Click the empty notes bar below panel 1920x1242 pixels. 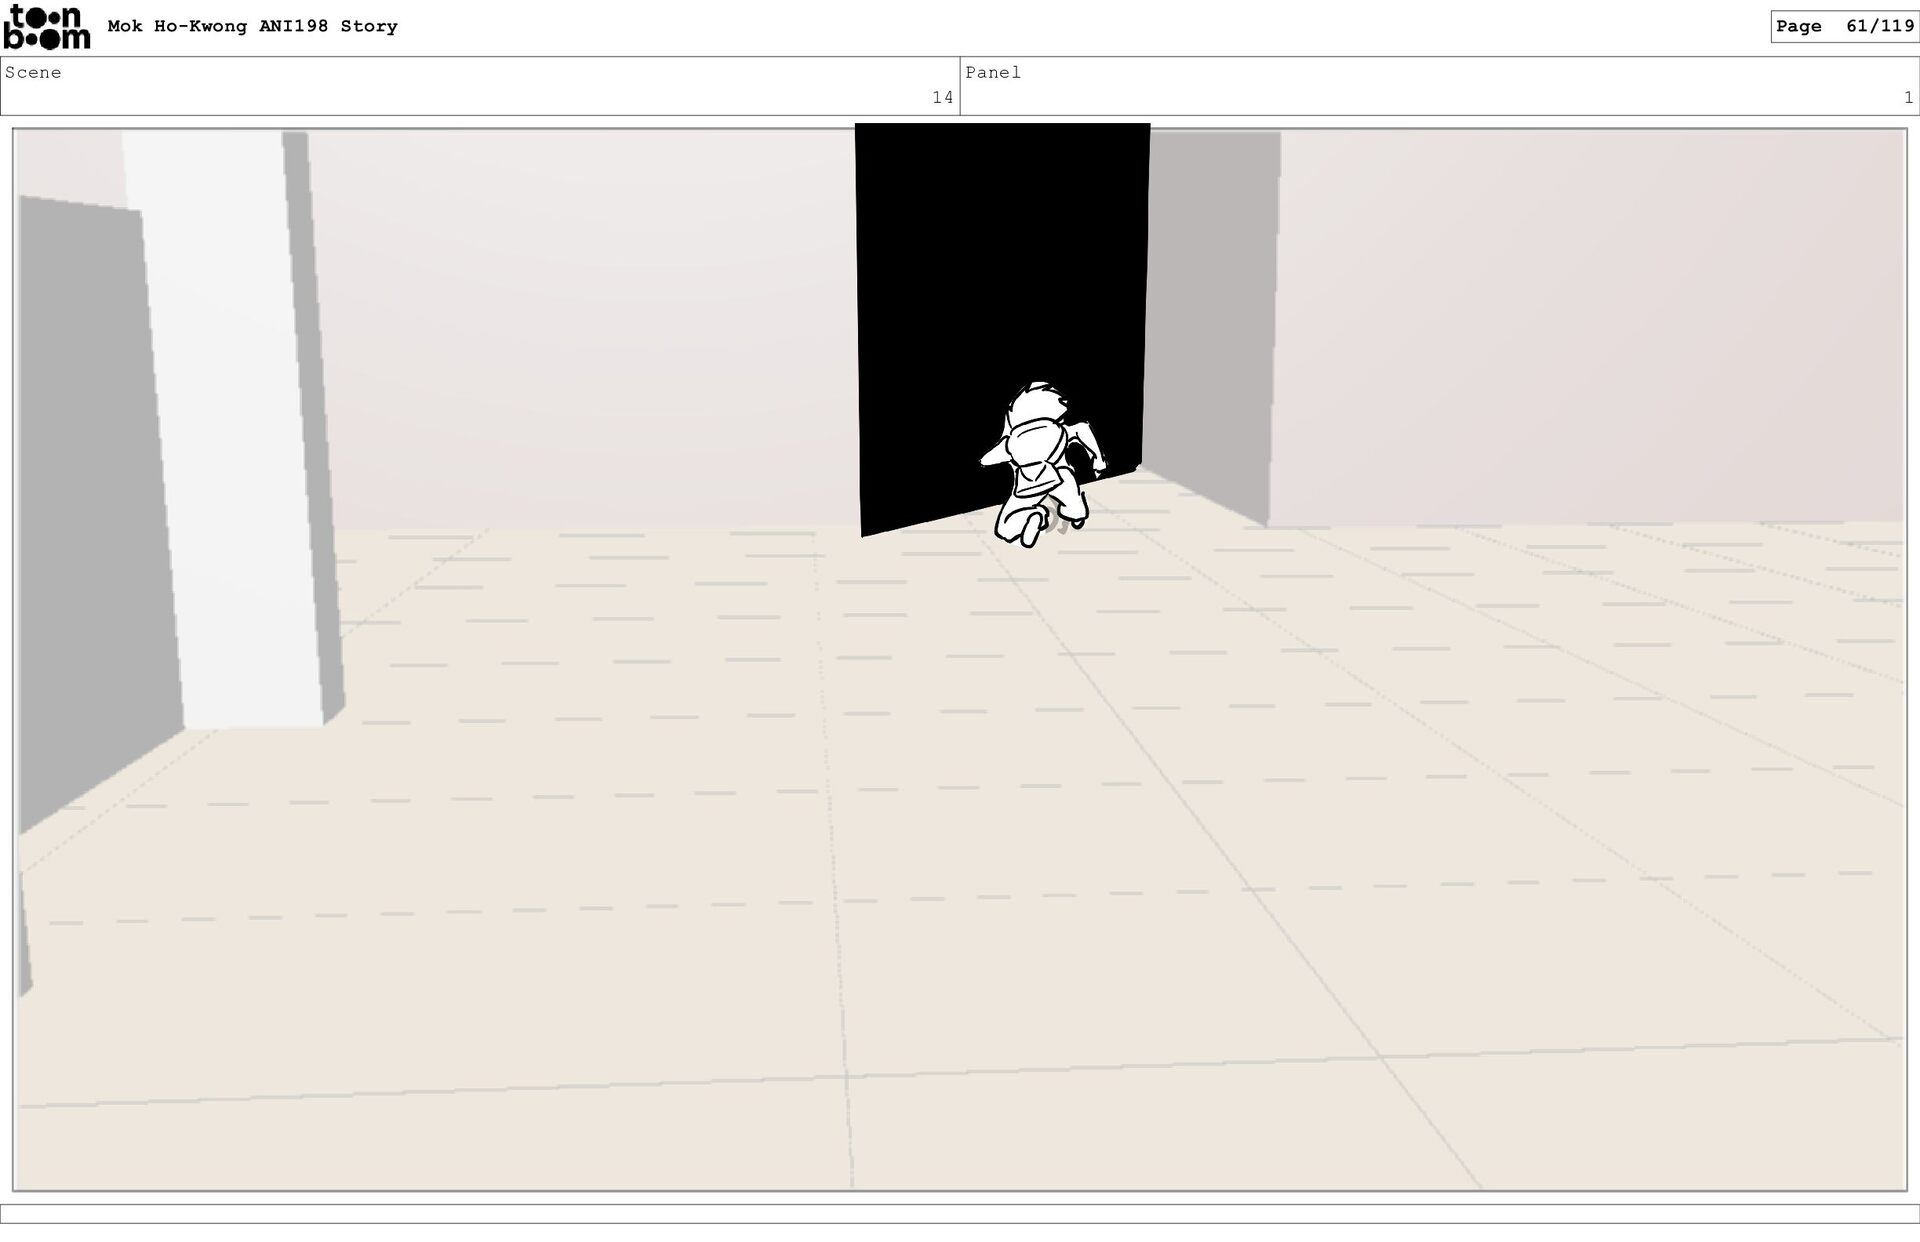point(960,1214)
